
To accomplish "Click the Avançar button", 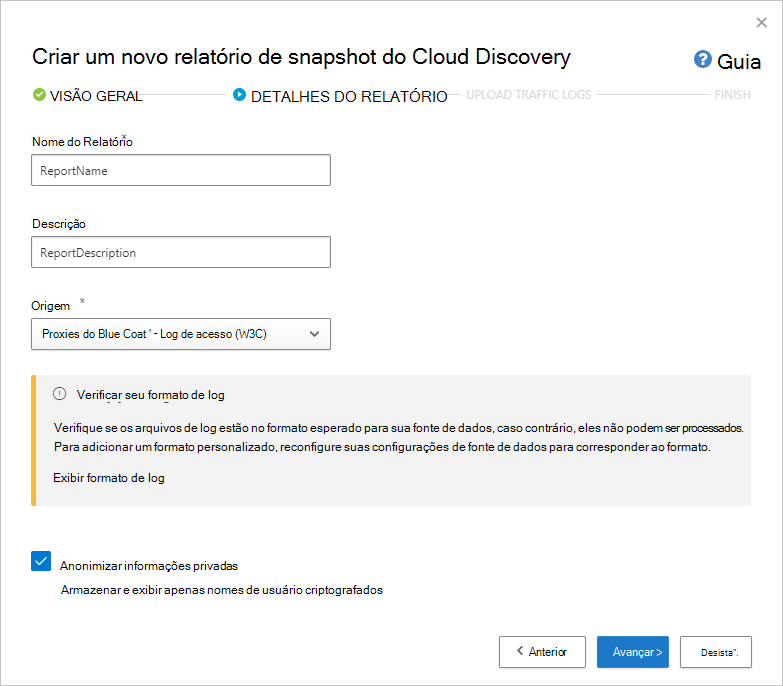I will (x=633, y=652).
